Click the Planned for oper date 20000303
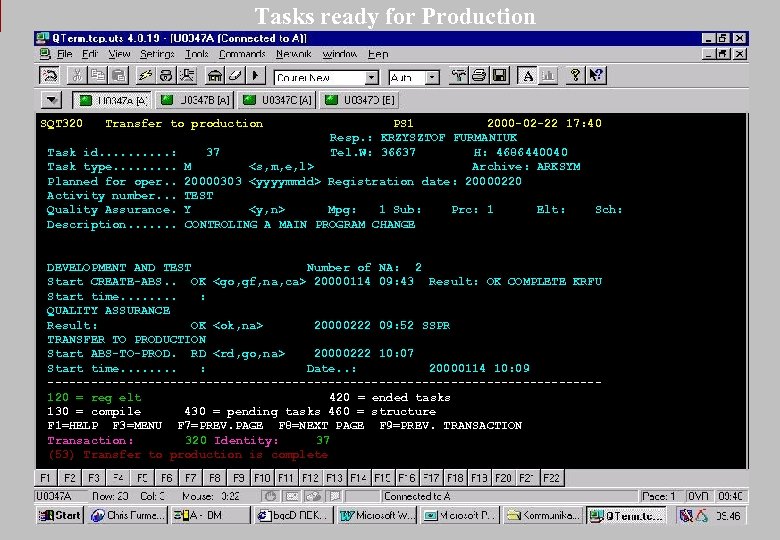Image resolution: width=780 pixels, height=540 pixels. (x=213, y=181)
